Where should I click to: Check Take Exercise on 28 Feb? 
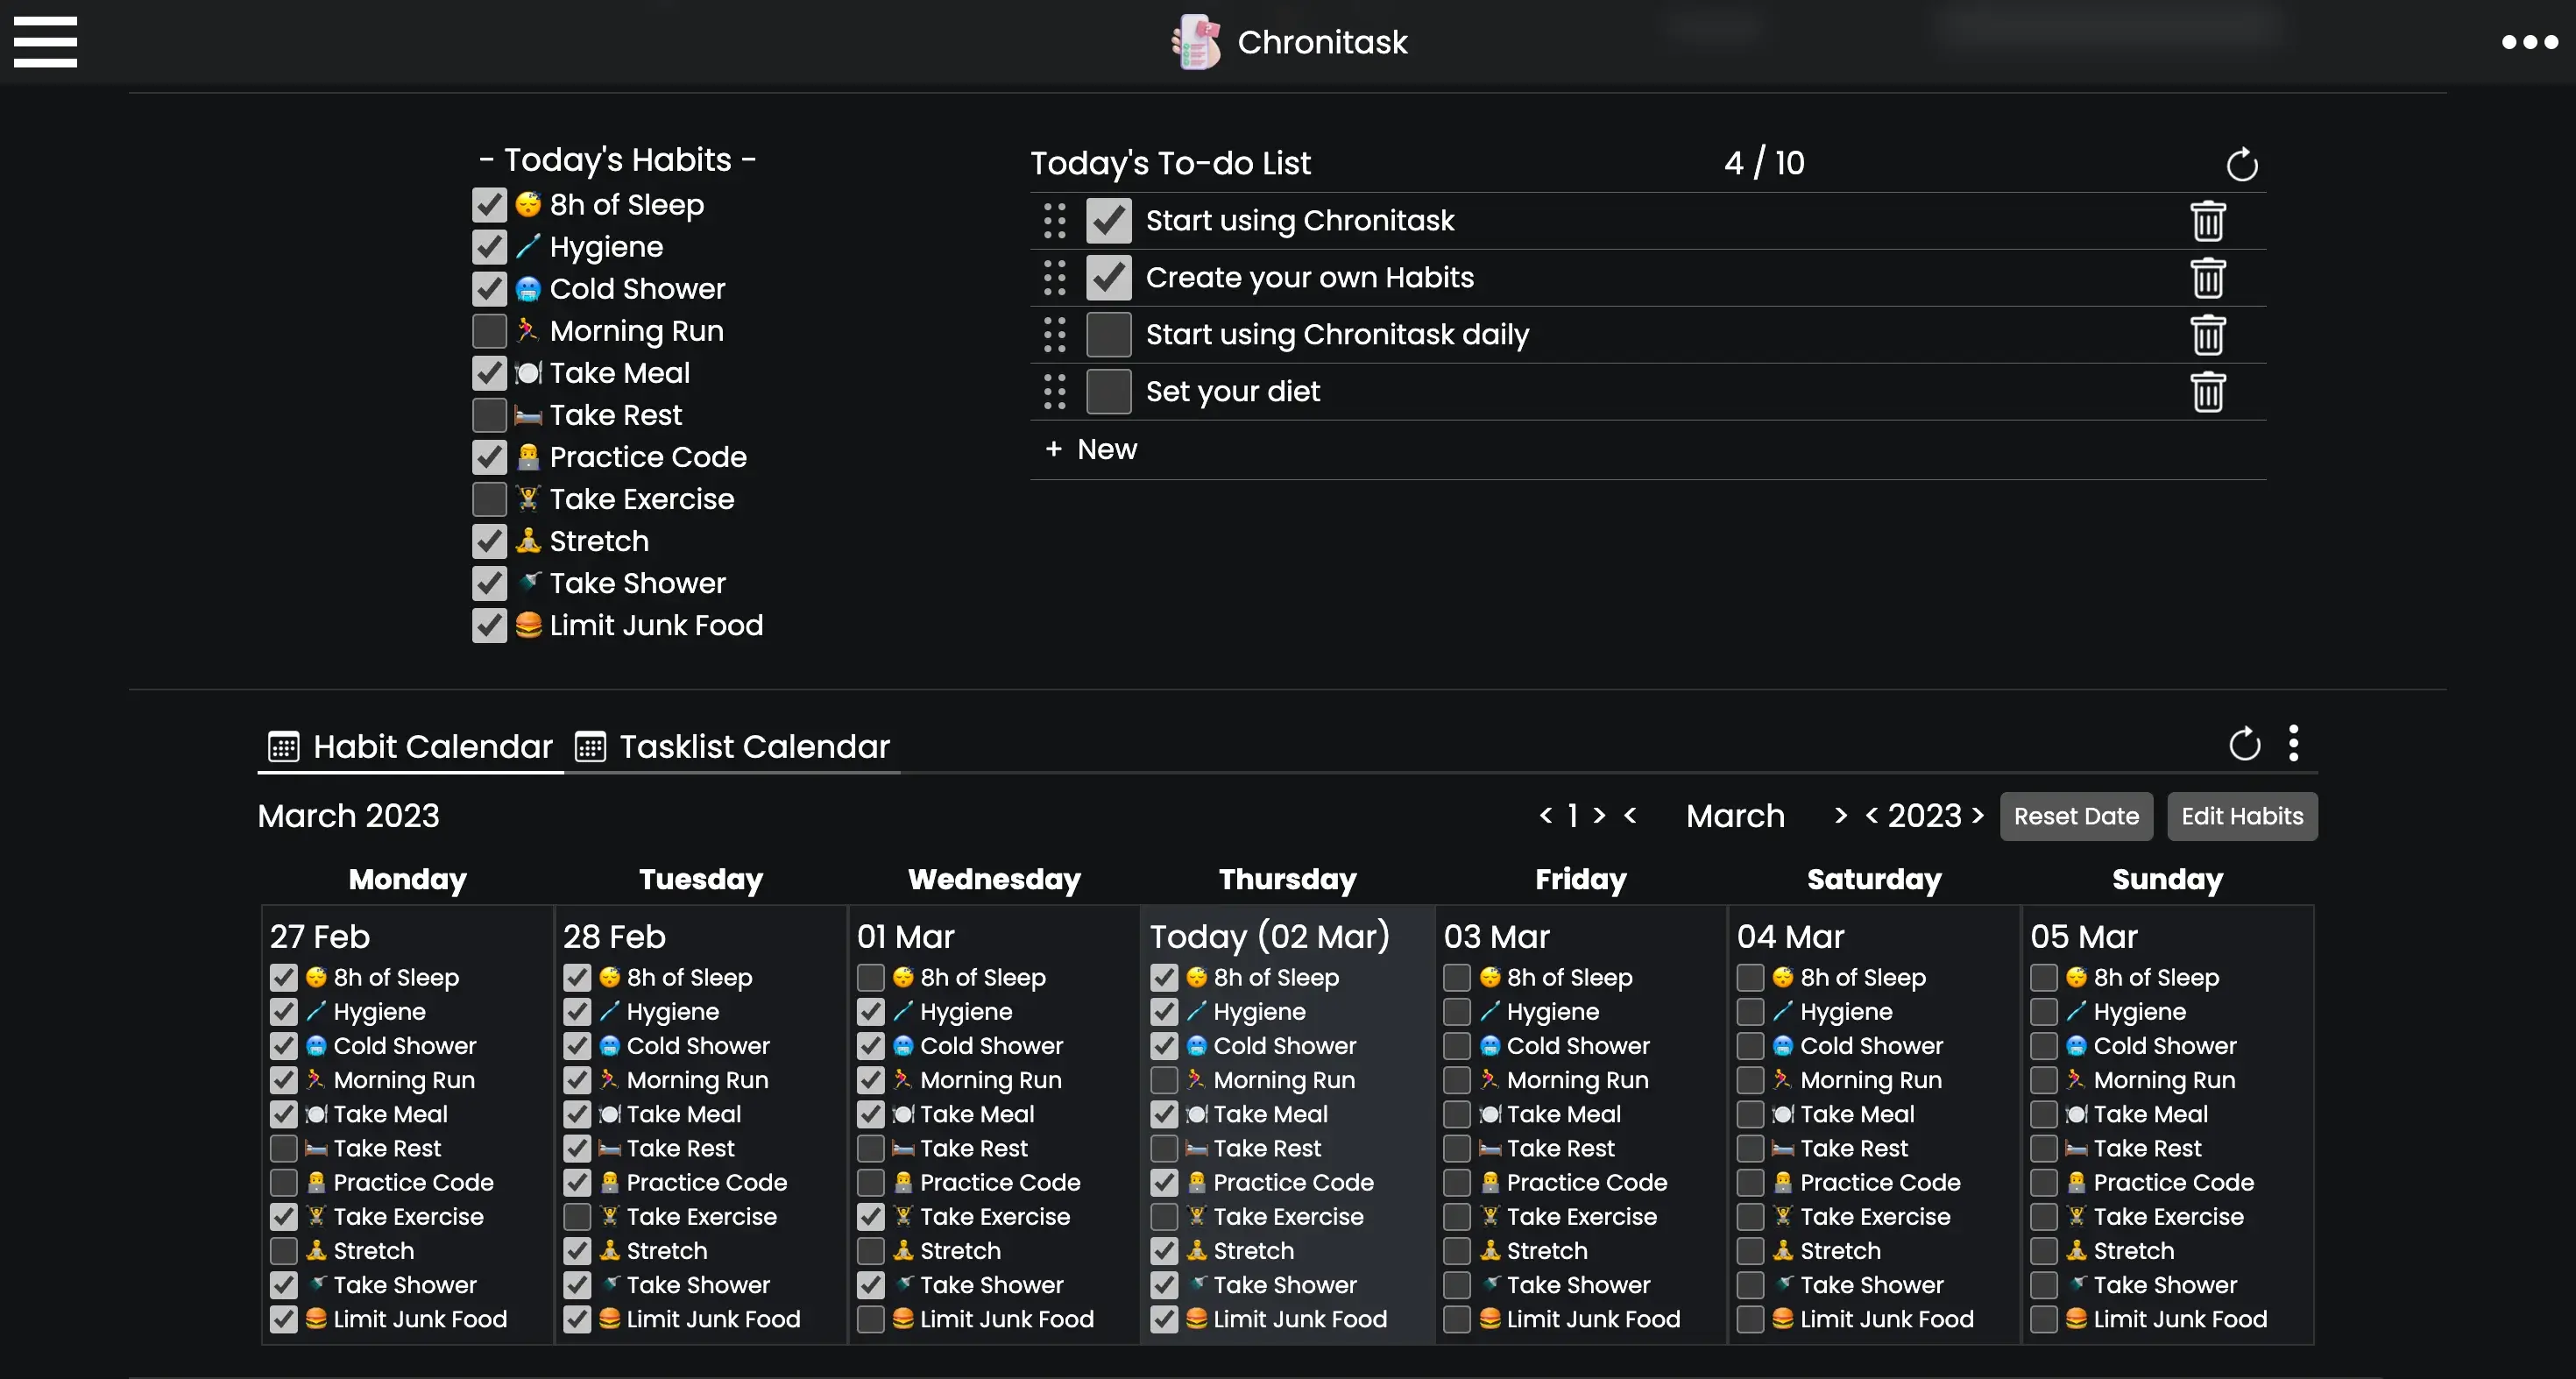tap(577, 1216)
